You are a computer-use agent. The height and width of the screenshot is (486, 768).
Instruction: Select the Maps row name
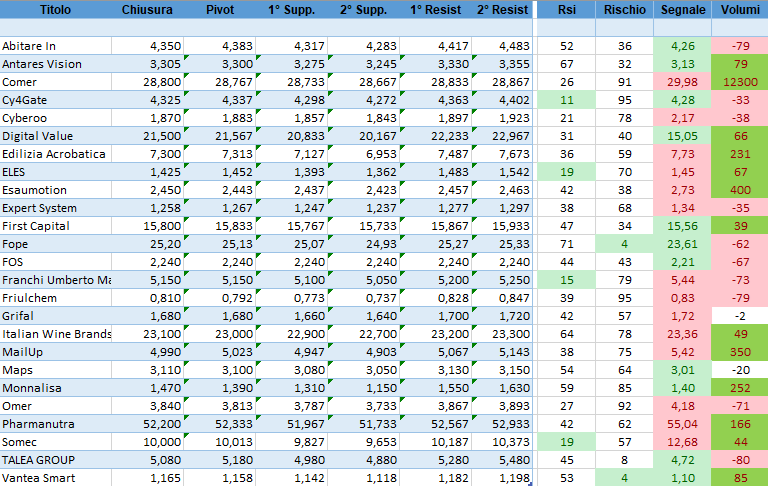pos(55,370)
